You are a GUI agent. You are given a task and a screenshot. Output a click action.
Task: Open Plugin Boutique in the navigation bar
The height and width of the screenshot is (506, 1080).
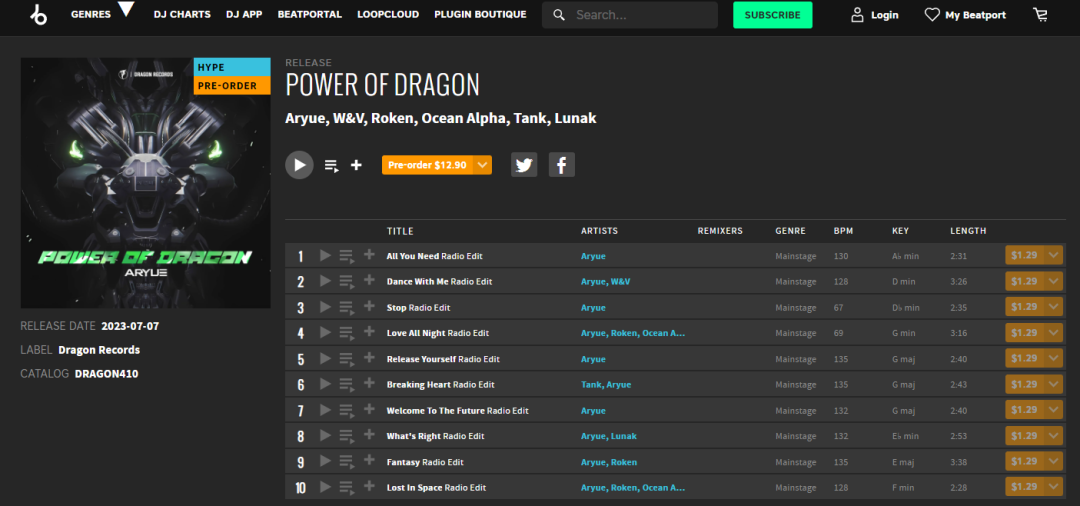[x=480, y=14]
